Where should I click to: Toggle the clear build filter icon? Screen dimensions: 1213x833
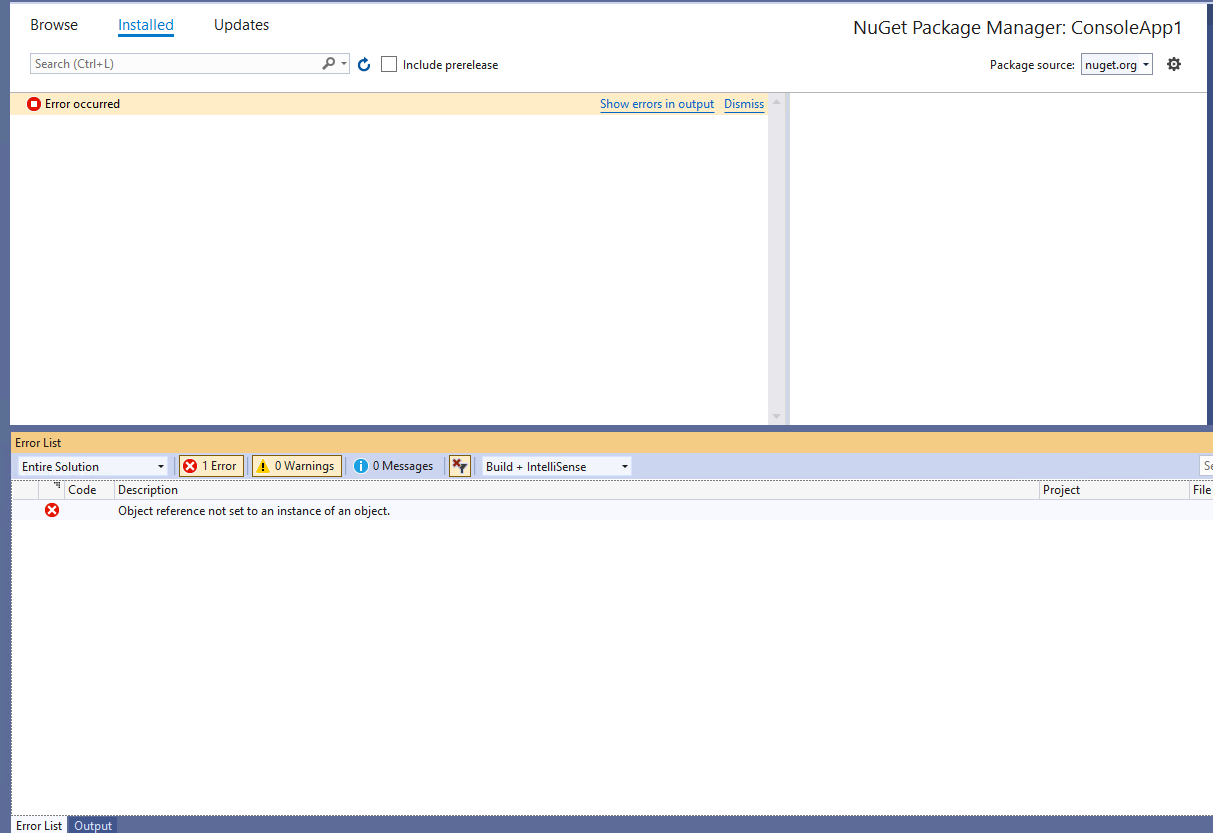pos(460,466)
